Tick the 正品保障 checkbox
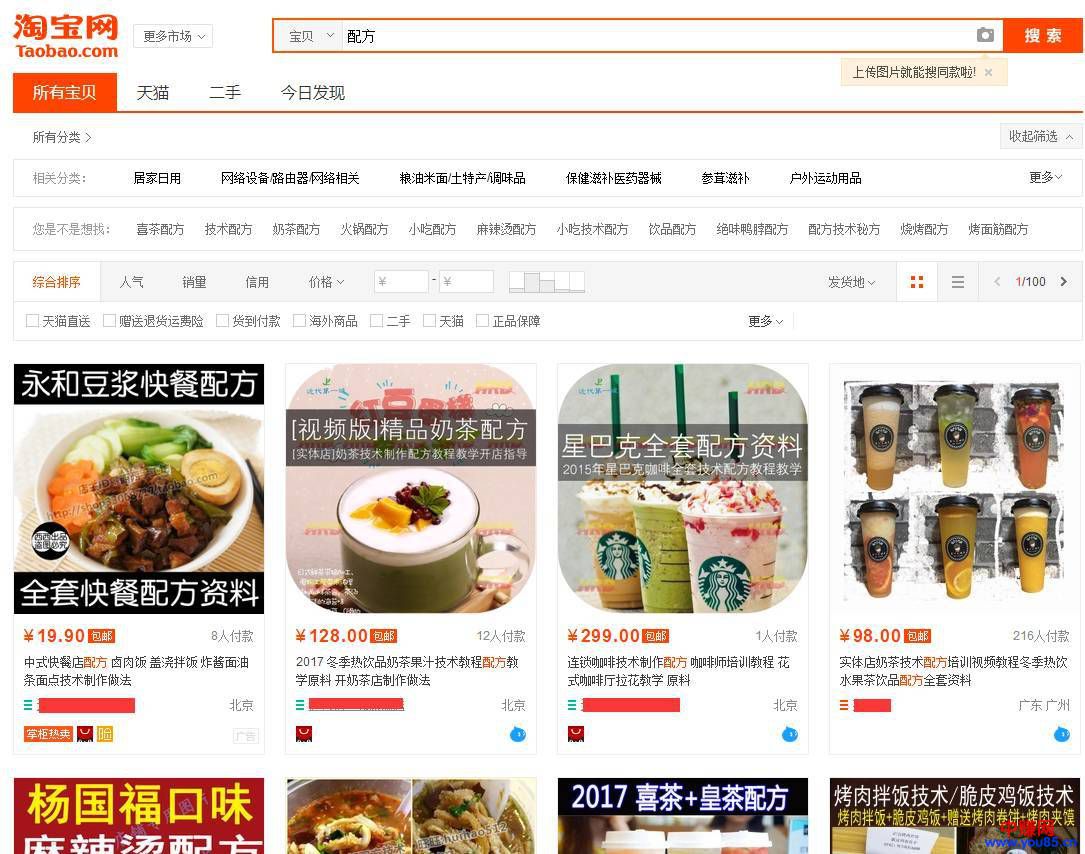 point(483,321)
